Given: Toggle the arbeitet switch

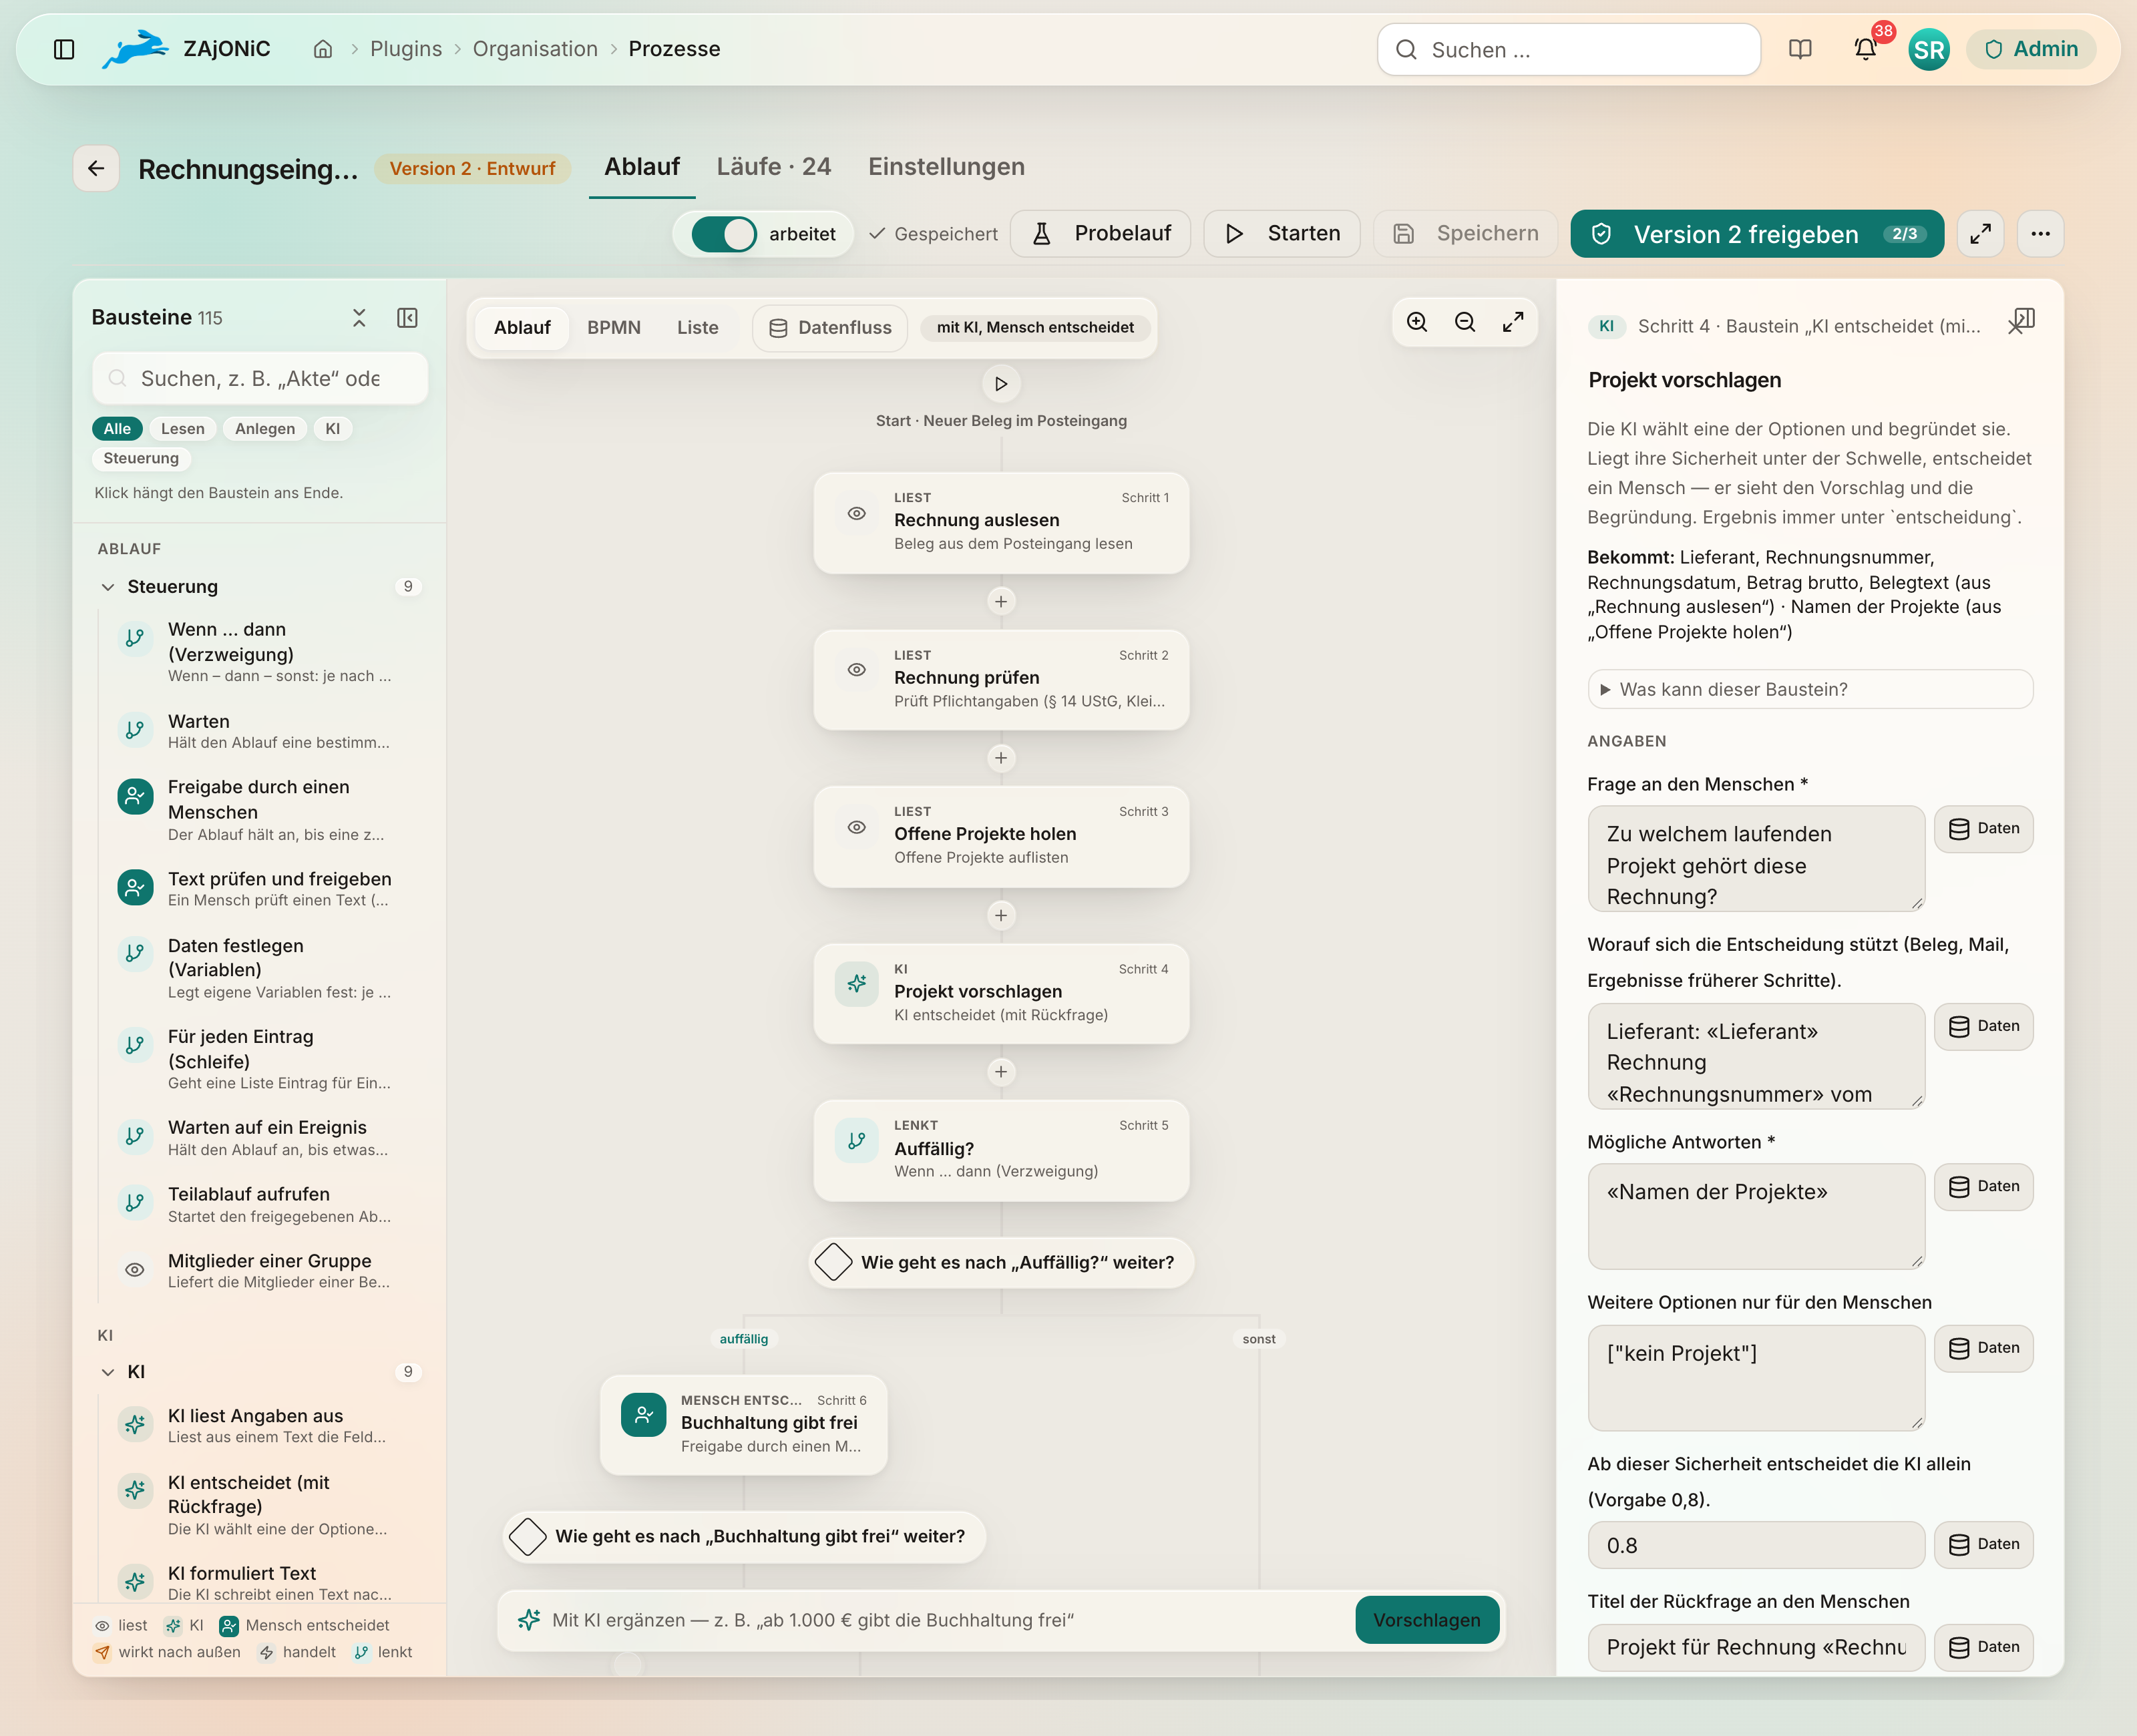Looking at the screenshot, I should coord(724,234).
